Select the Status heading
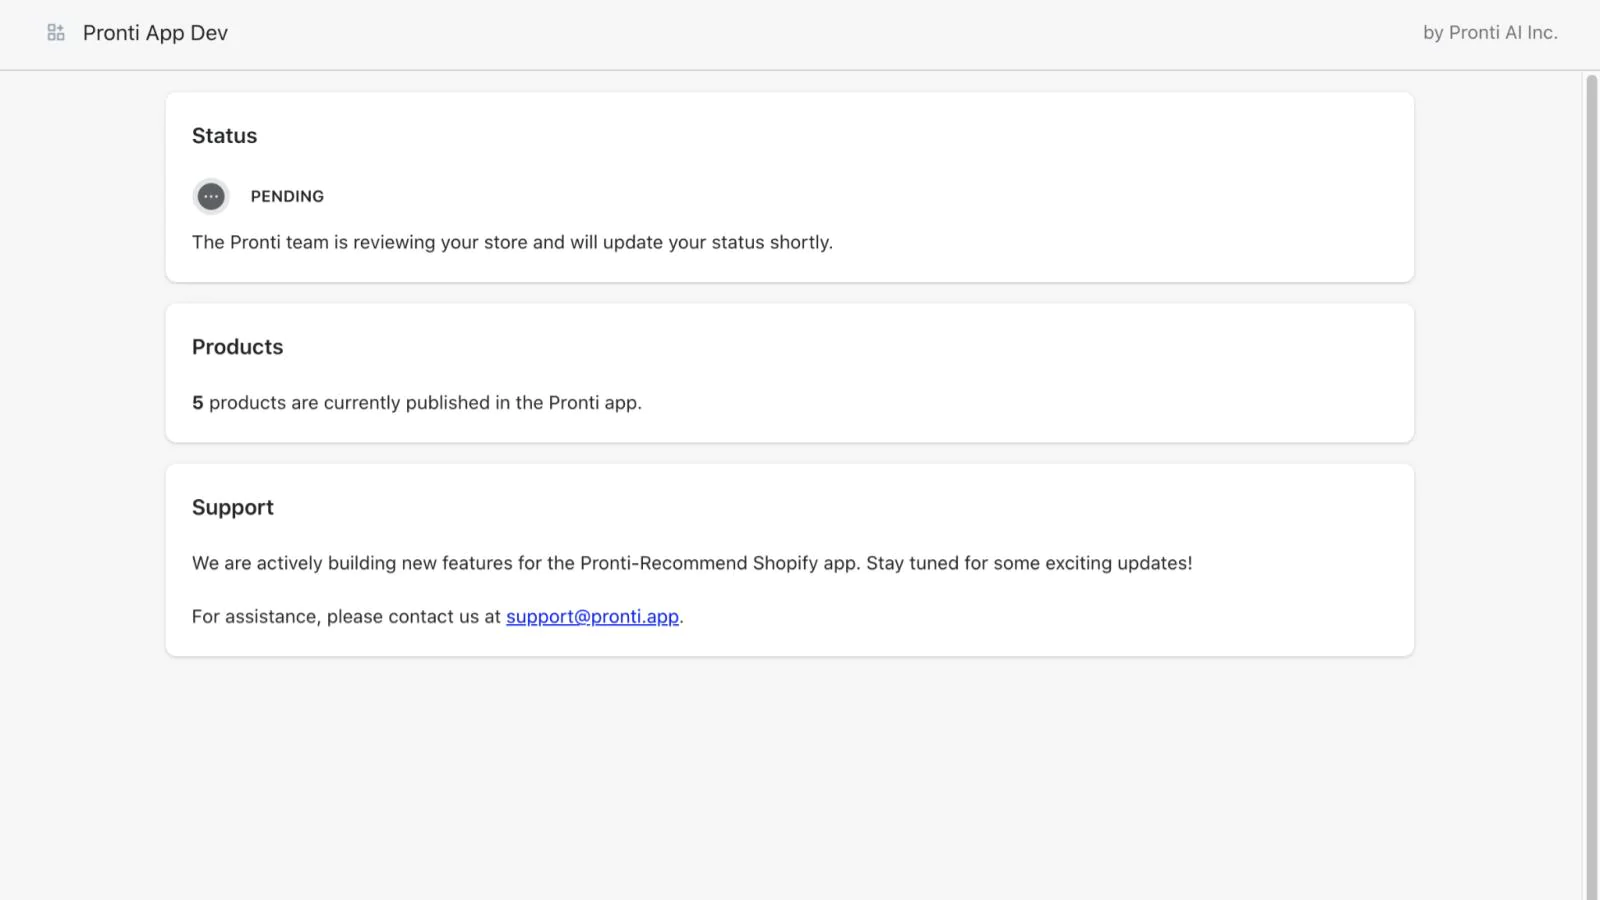 pos(224,136)
